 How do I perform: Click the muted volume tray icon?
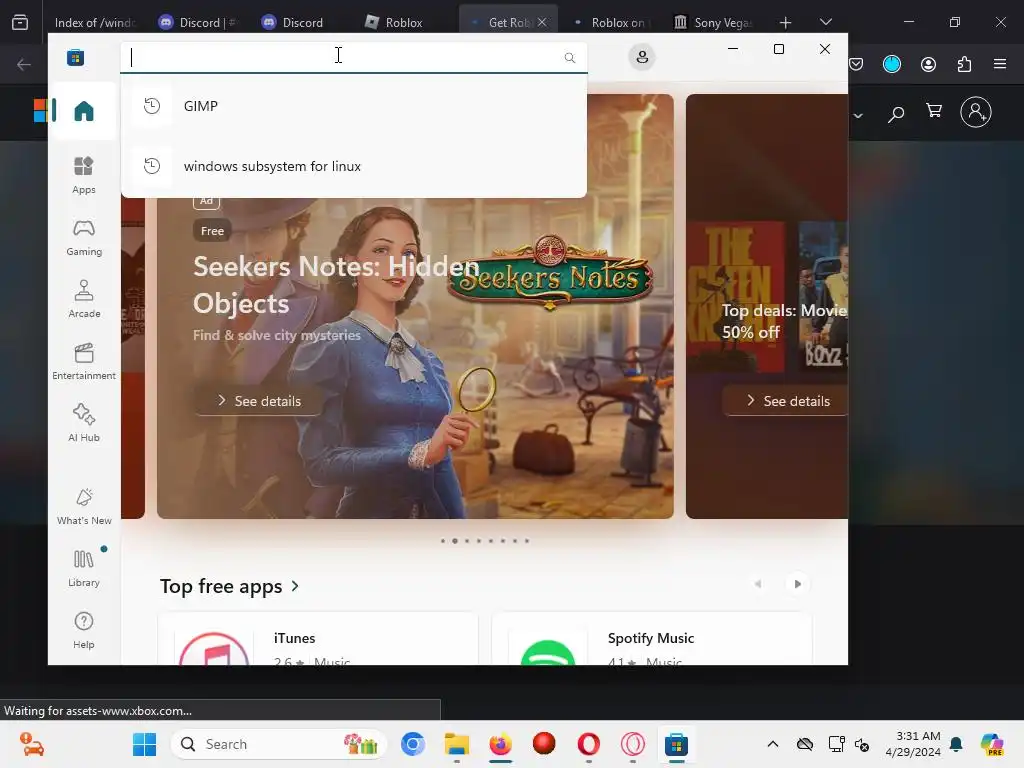pyautogui.click(x=862, y=744)
